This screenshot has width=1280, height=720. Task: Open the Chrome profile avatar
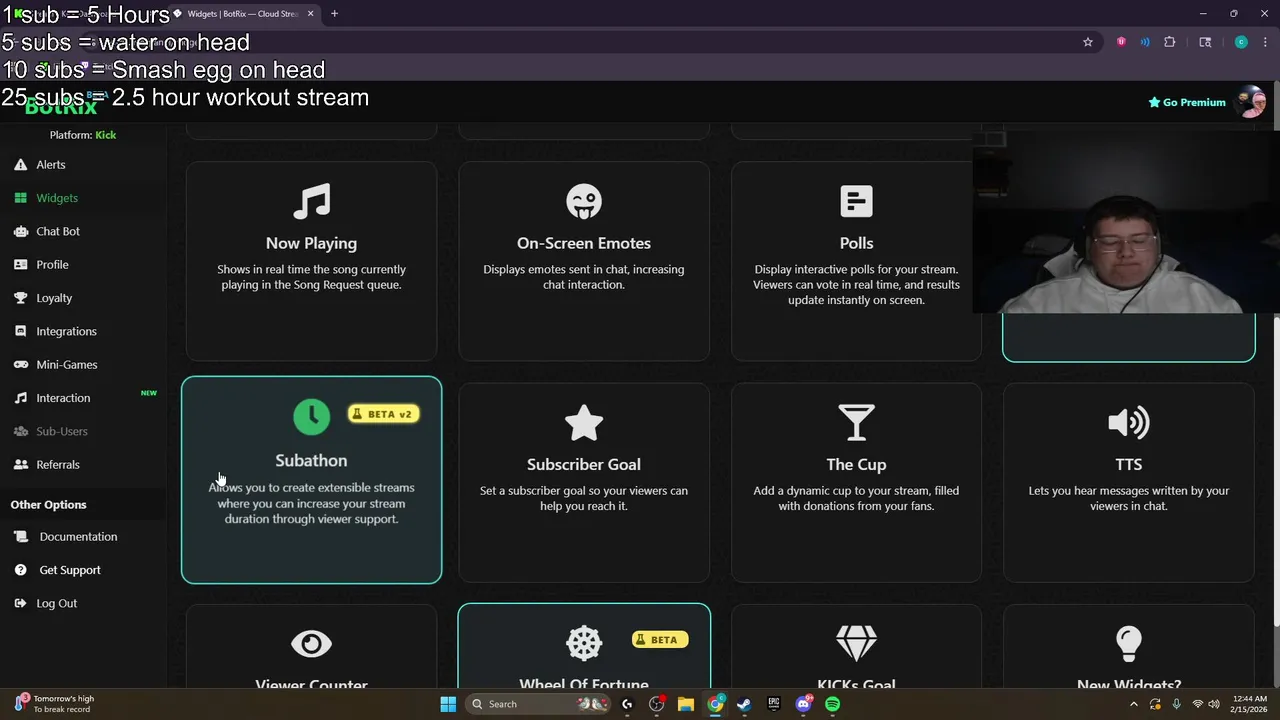coord(1241,42)
